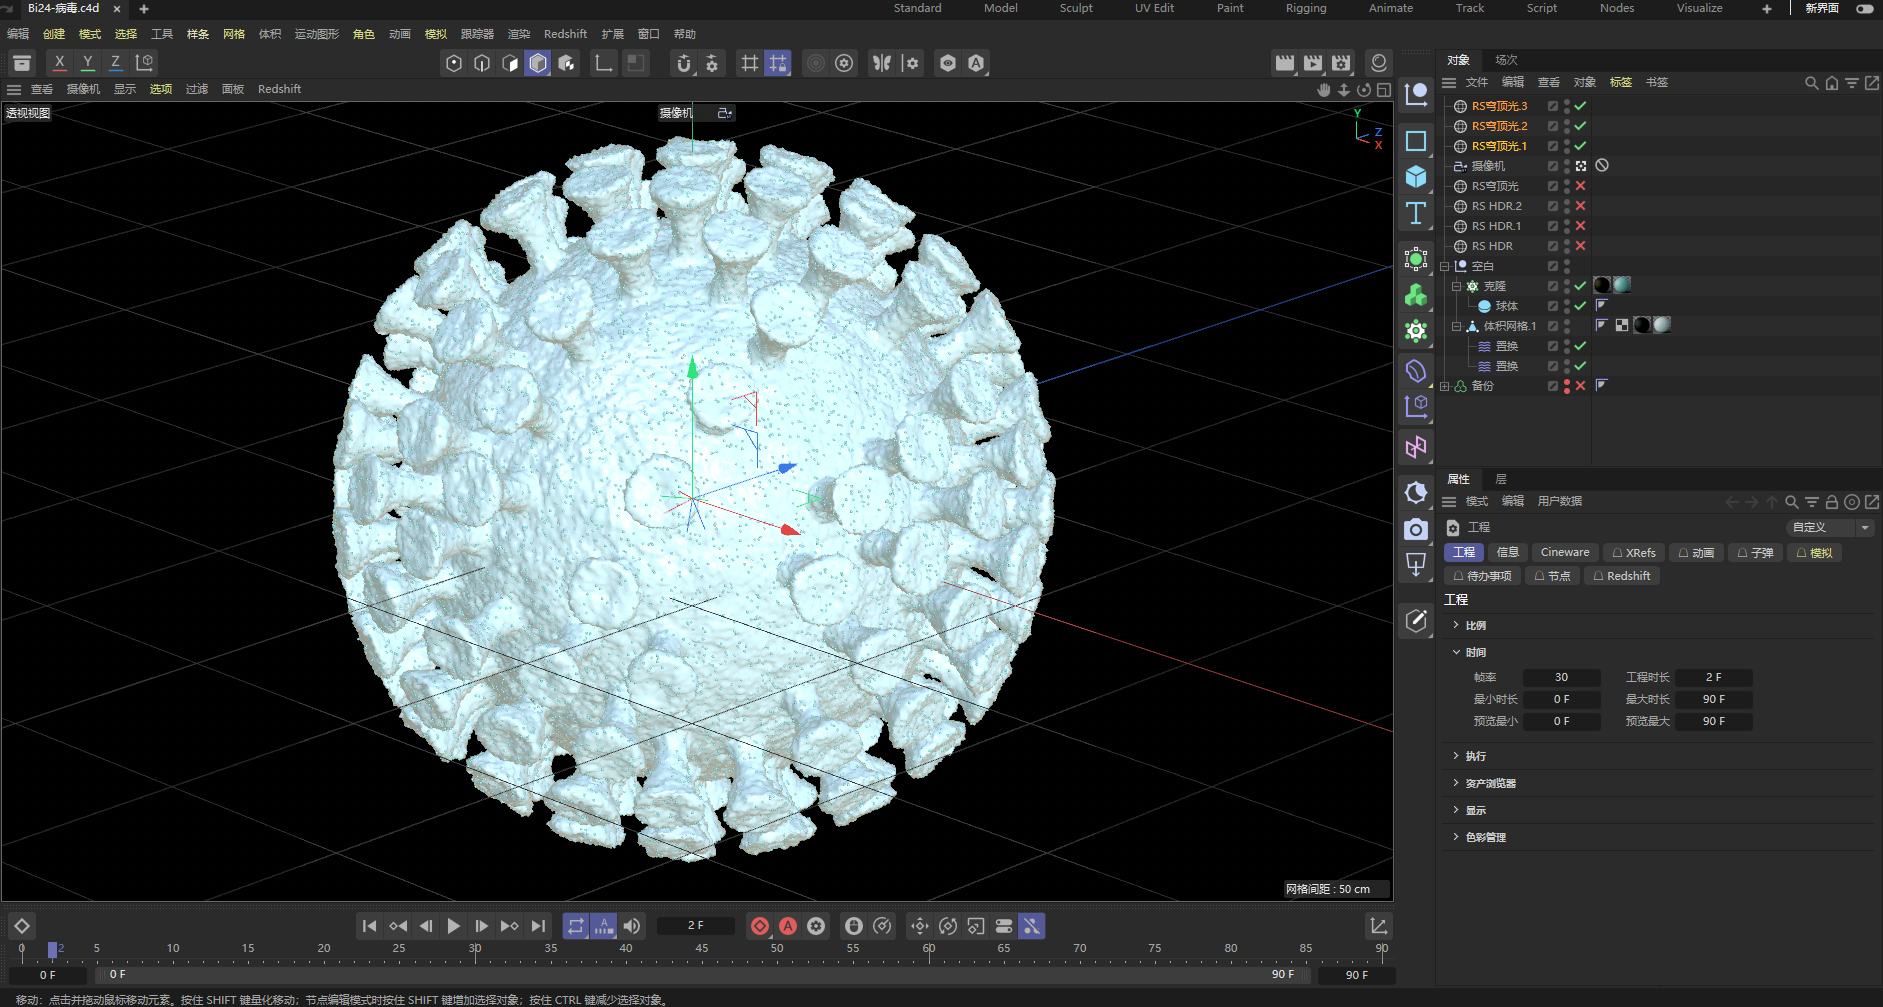
Task: Toggle visibility dots for 备份 object
Action: tap(1566, 386)
